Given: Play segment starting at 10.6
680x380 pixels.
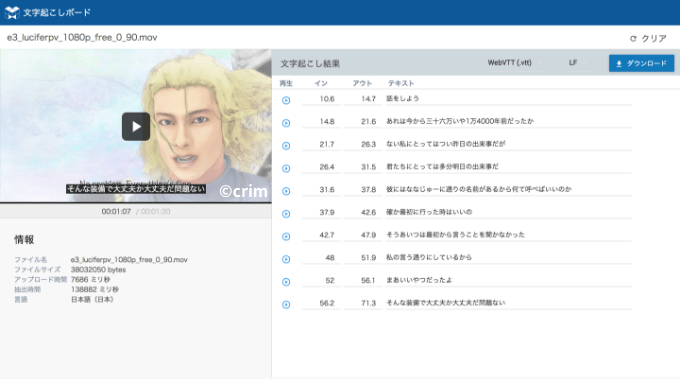Looking at the screenshot, I should (x=286, y=100).
